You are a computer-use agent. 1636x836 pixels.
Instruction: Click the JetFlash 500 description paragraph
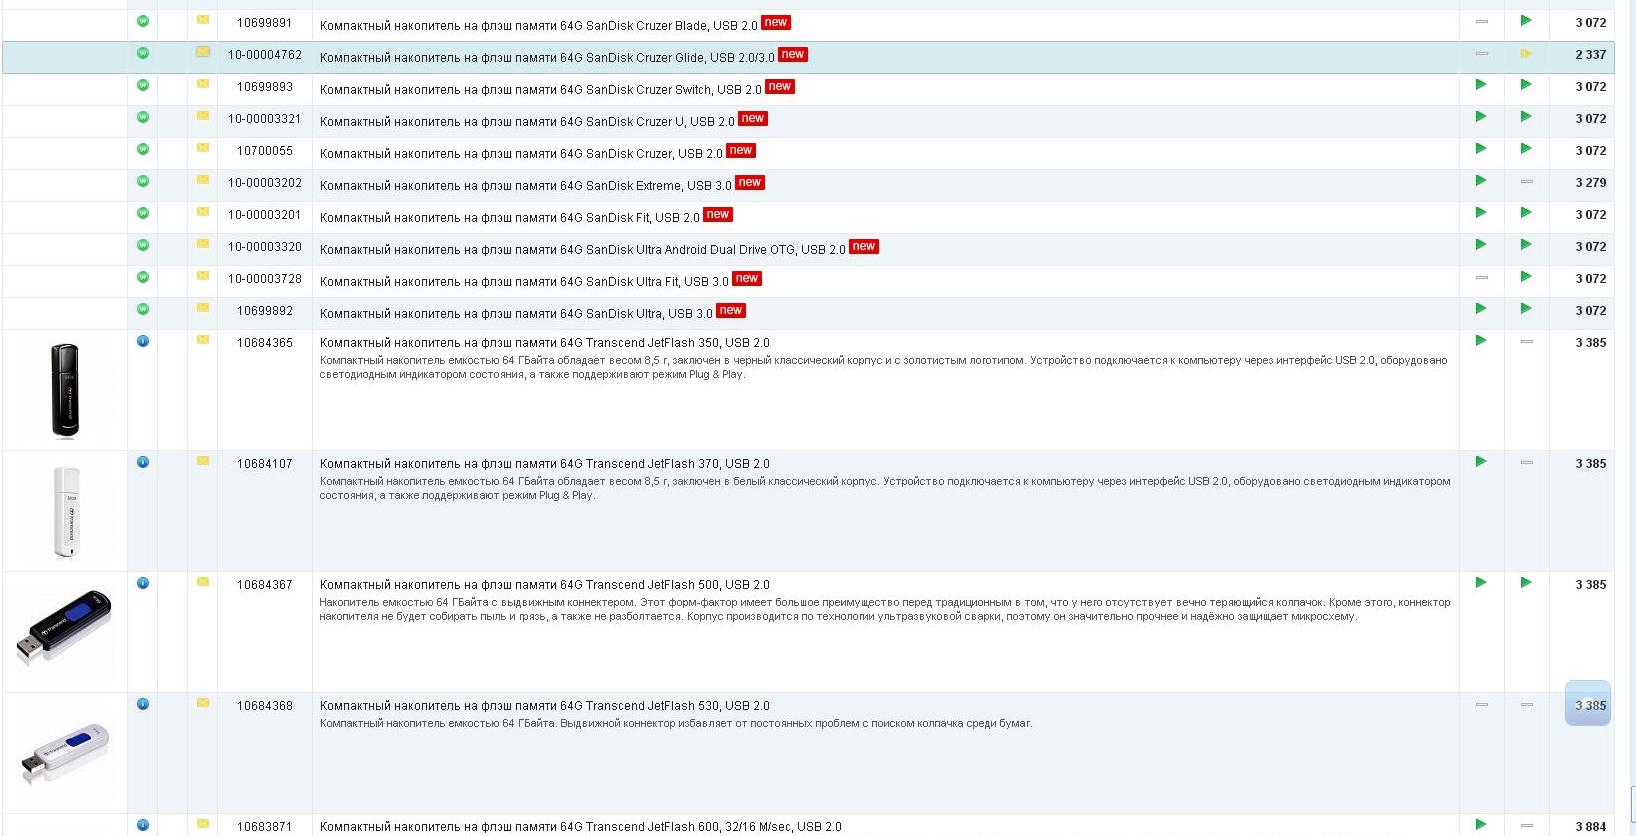(885, 609)
